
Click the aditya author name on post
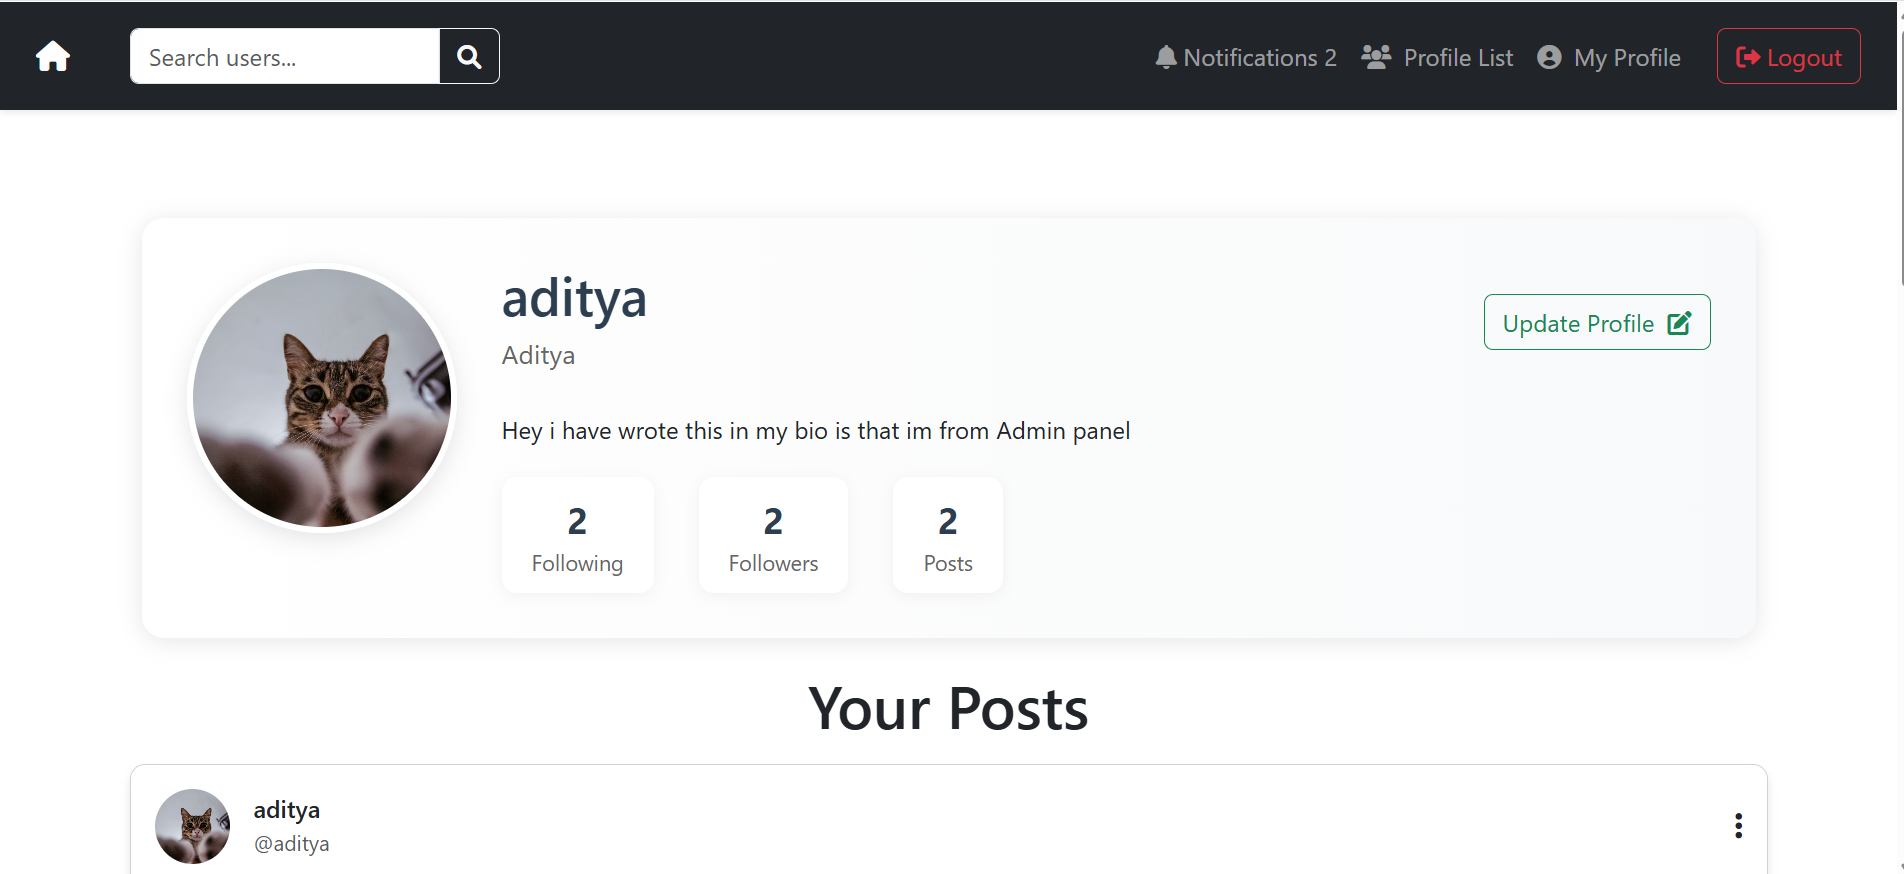click(287, 810)
